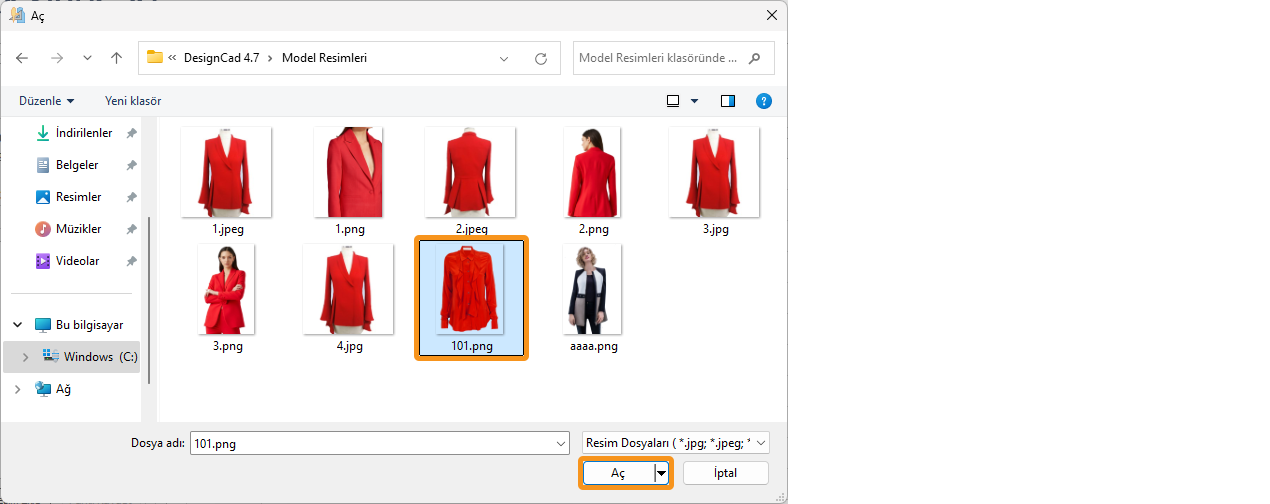Open the Düzenle menu
This screenshot has height=504, width=1270.
46,101
